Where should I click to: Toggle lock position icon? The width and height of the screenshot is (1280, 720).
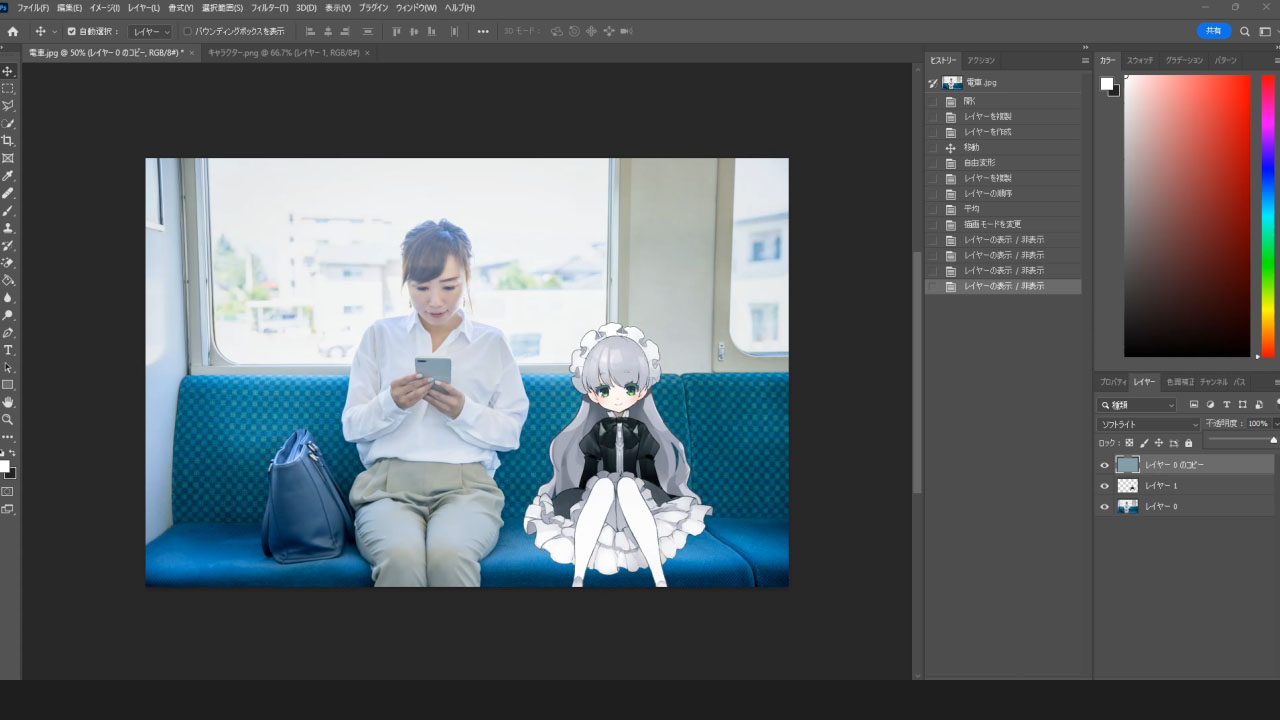coord(1159,443)
